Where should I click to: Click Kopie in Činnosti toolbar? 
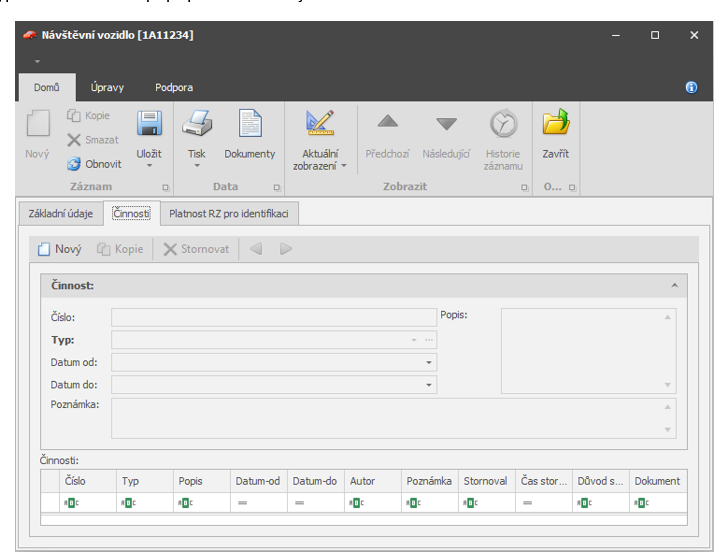120,249
